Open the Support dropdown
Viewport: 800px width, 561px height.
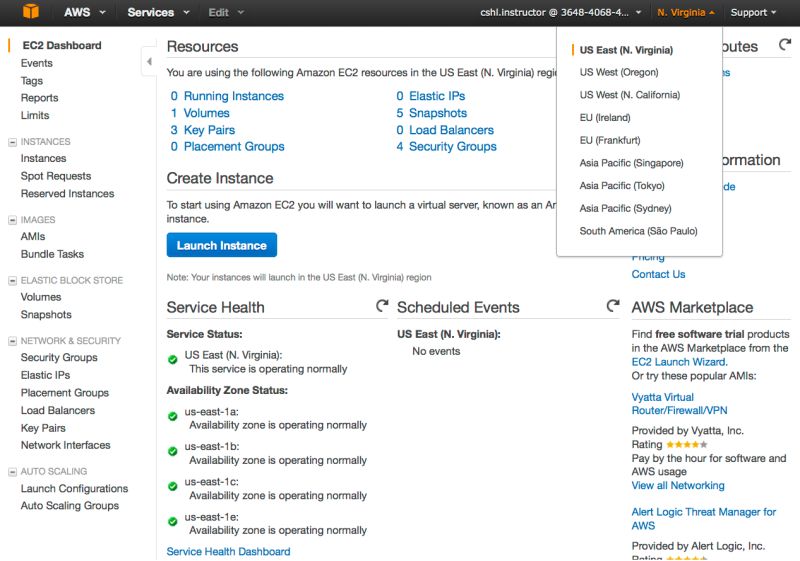753,12
